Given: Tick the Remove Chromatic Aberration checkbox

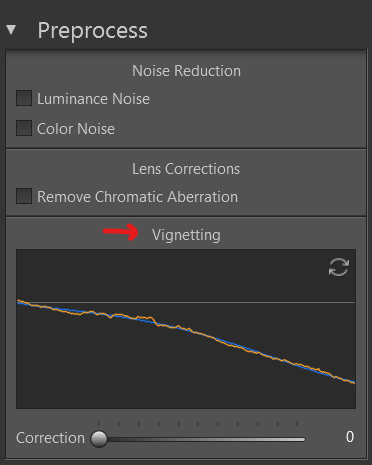Looking at the screenshot, I should [x=24, y=196].
